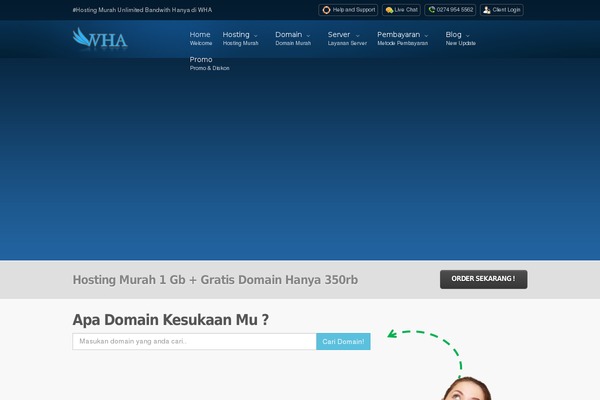The image size is (600, 400).
Task: Start a Live Chat
Action: (401, 10)
